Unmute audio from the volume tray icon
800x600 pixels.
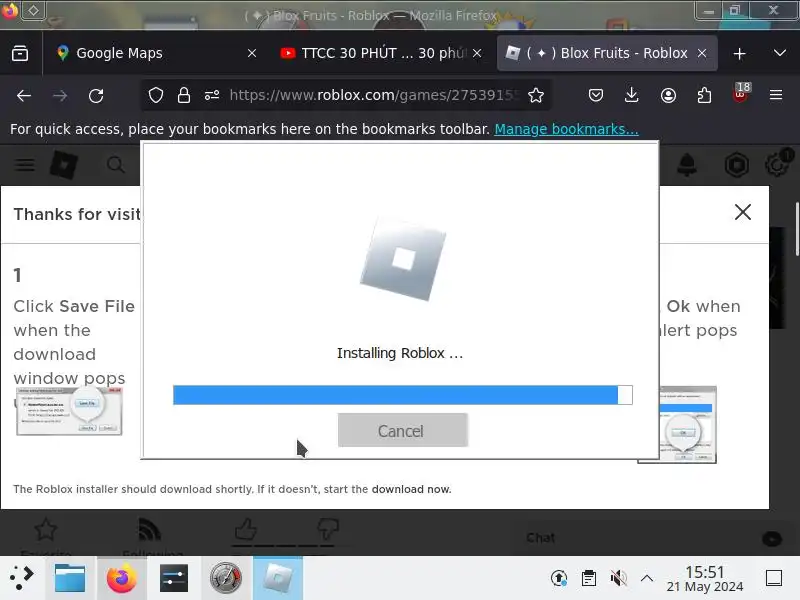point(618,578)
